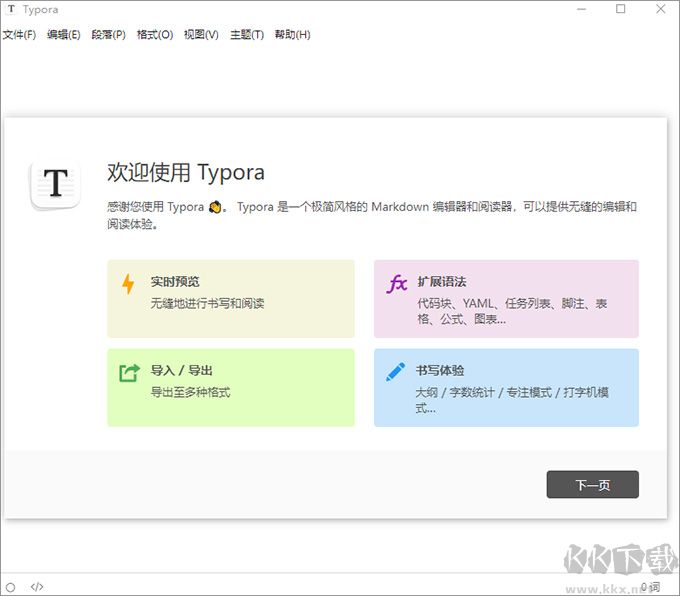Image resolution: width=680 pixels, height=596 pixels.
Task: Open the 主题(T) menu
Action: pos(247,35)
